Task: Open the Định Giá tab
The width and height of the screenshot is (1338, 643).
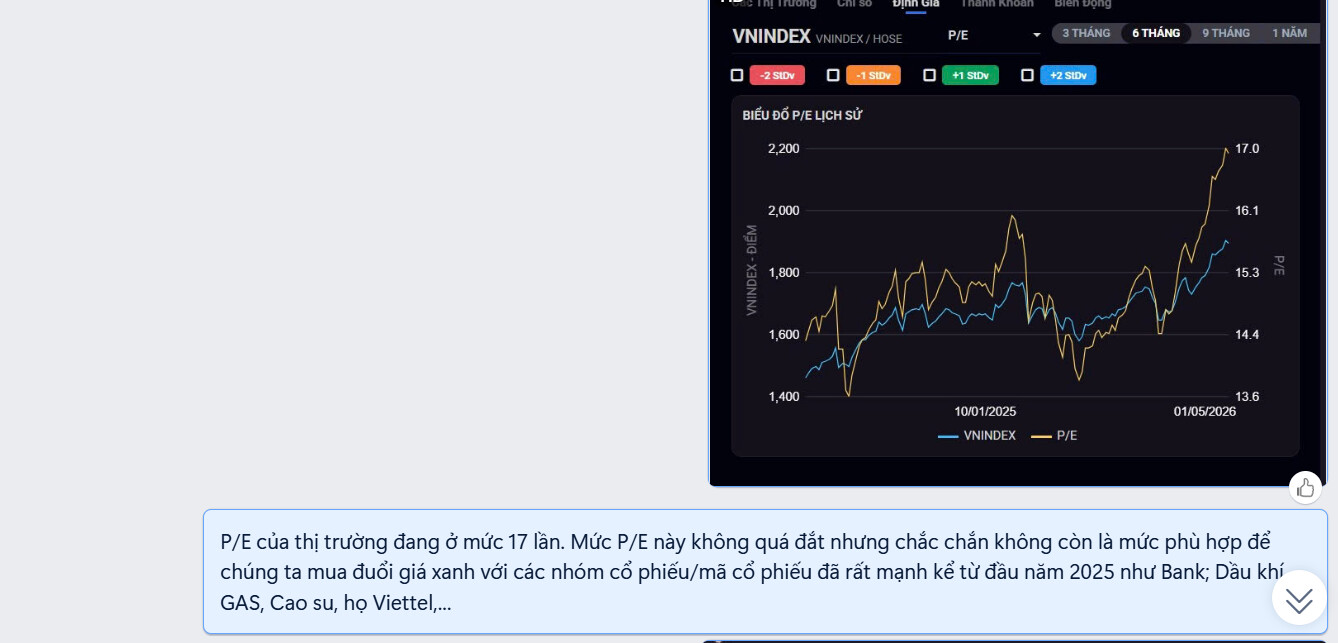Action: click(x=916, y=4)
